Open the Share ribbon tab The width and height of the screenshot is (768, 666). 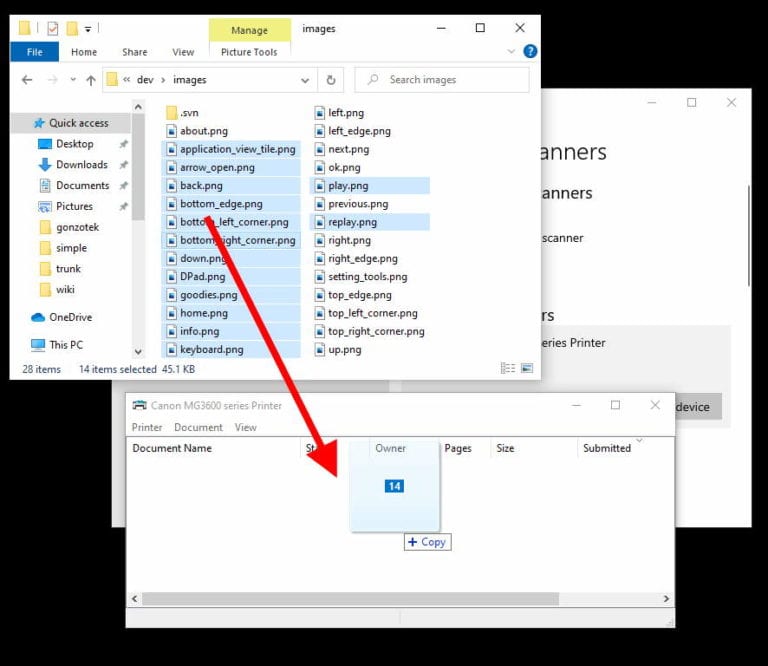coord(135,52)
